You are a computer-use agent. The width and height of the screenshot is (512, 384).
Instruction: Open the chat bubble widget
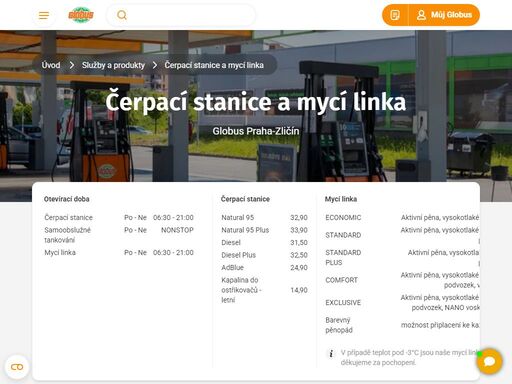pyautogui.click(x=489, y=361)
